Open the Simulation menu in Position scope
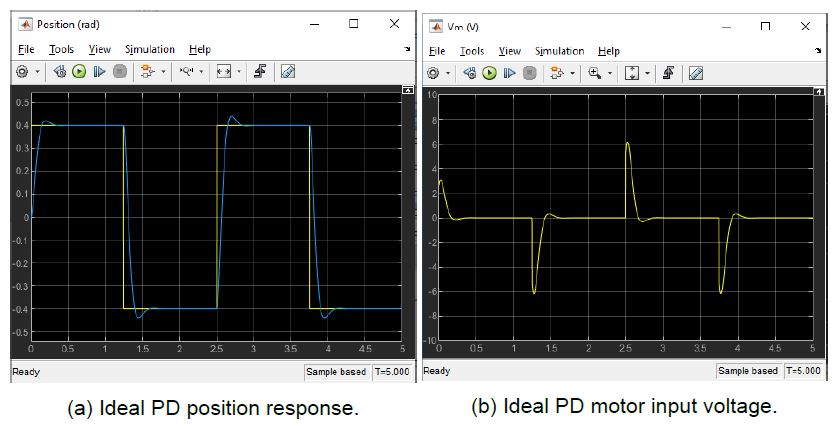This screenshot has height=427, width=838. click(x=149, y=49)
